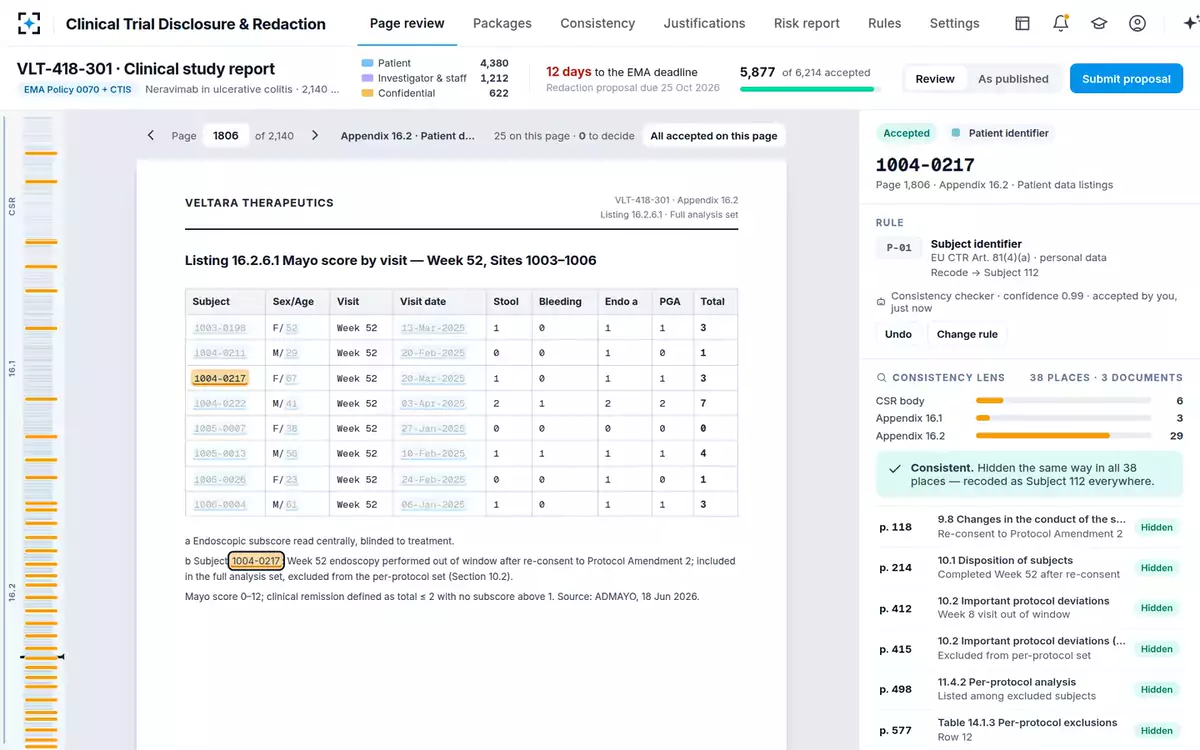Image resolution: width=1200 pixels, height=750 pixels.
Task: Click the Change rule button
Action: coord(967,334)
